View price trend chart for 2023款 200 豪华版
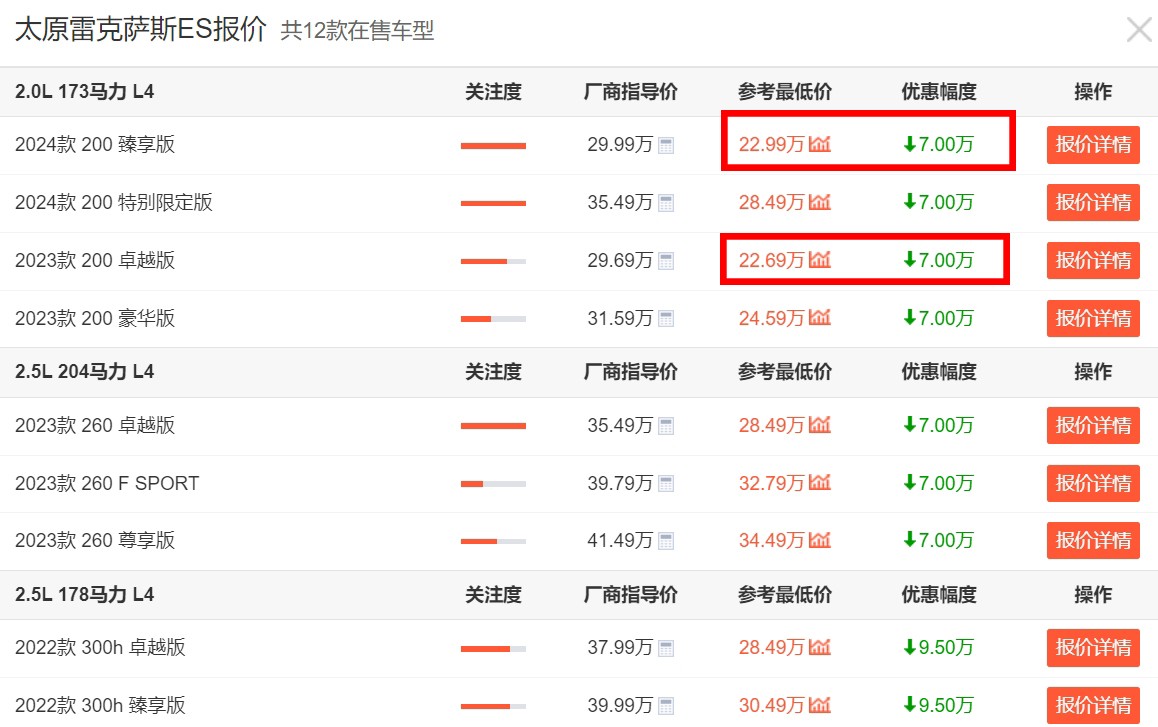Viewport: 1158px width, 727px height. pos(820,318)
